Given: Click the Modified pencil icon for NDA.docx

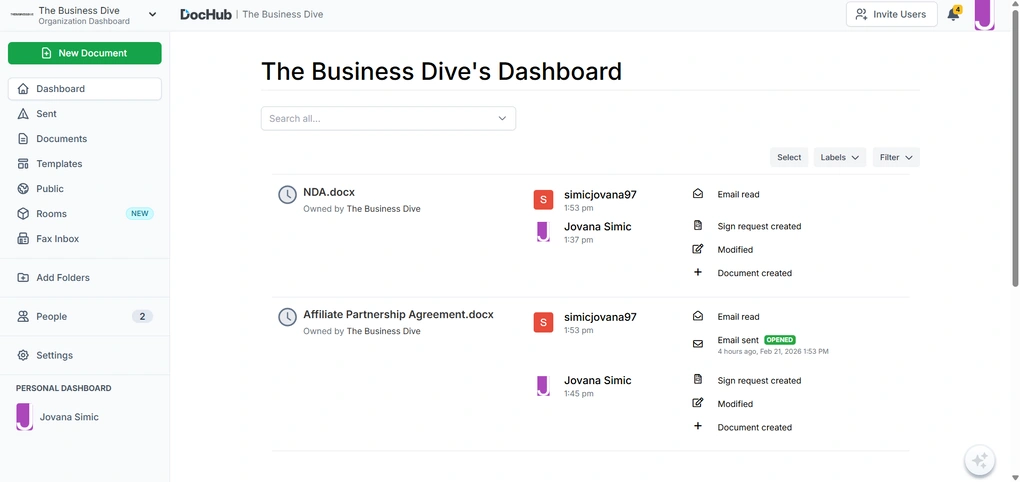Looking at the screenshot, I should click(x=698, y=249).
